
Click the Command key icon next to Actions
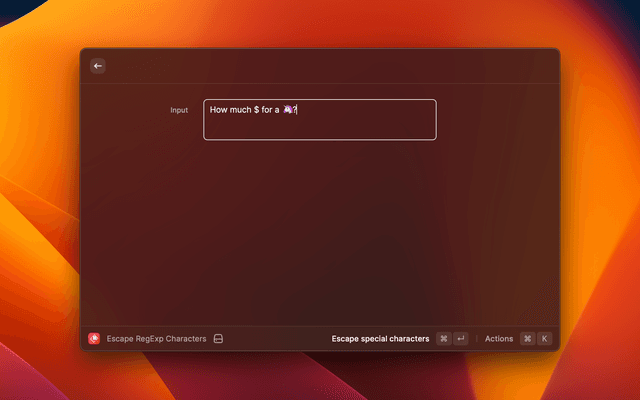(x=527, y=339)
